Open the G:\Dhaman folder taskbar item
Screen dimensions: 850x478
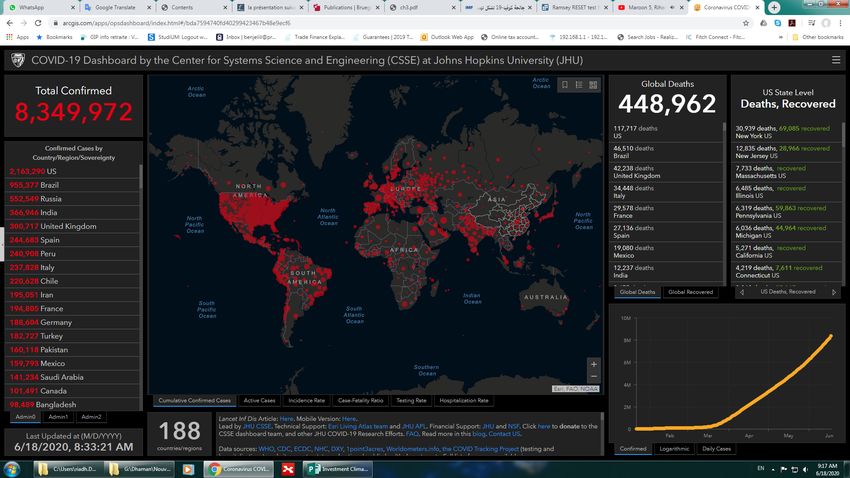click(139, 469)
